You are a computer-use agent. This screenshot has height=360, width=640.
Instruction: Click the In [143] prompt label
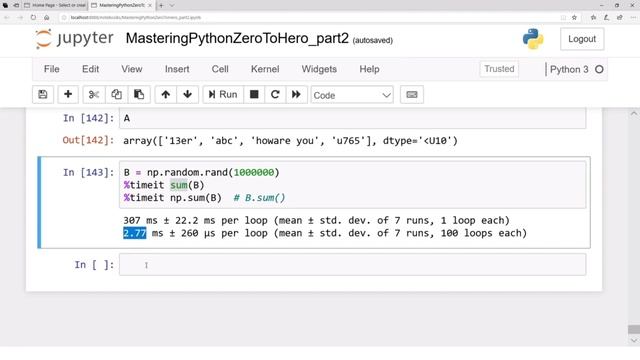pos(88,173)
